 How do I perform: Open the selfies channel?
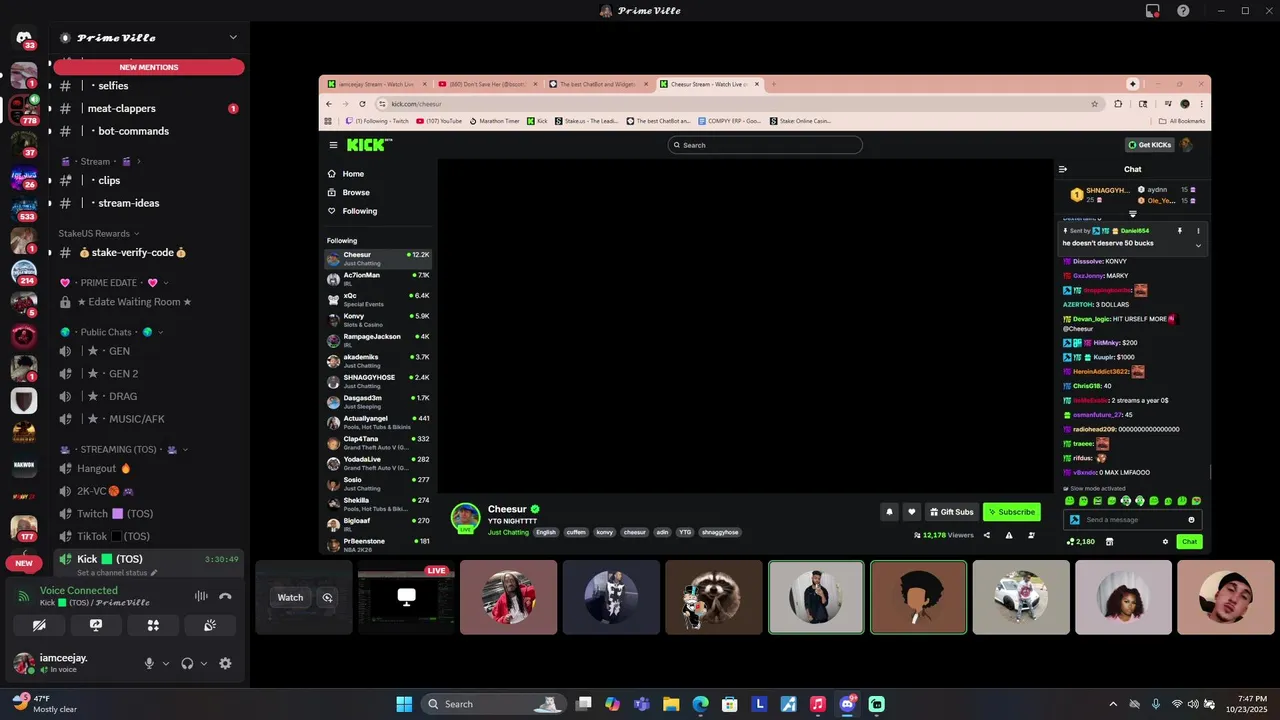pos(149,86)
